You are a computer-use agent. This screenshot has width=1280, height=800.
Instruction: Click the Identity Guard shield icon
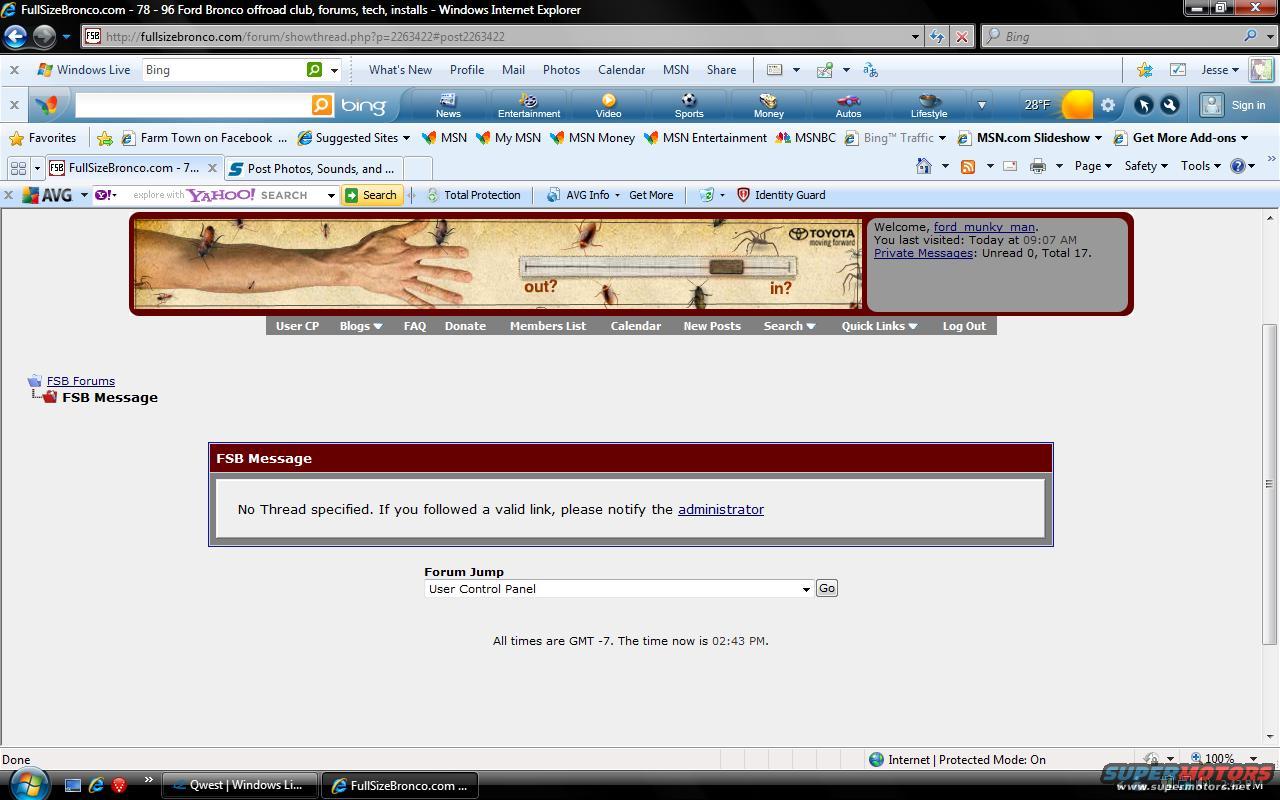tap(743, 195)
